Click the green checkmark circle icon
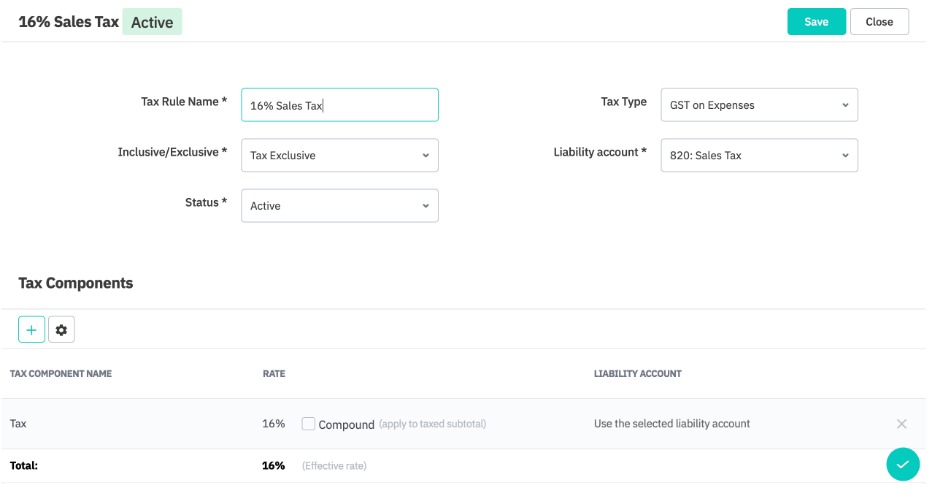 (x=902, y=464)
